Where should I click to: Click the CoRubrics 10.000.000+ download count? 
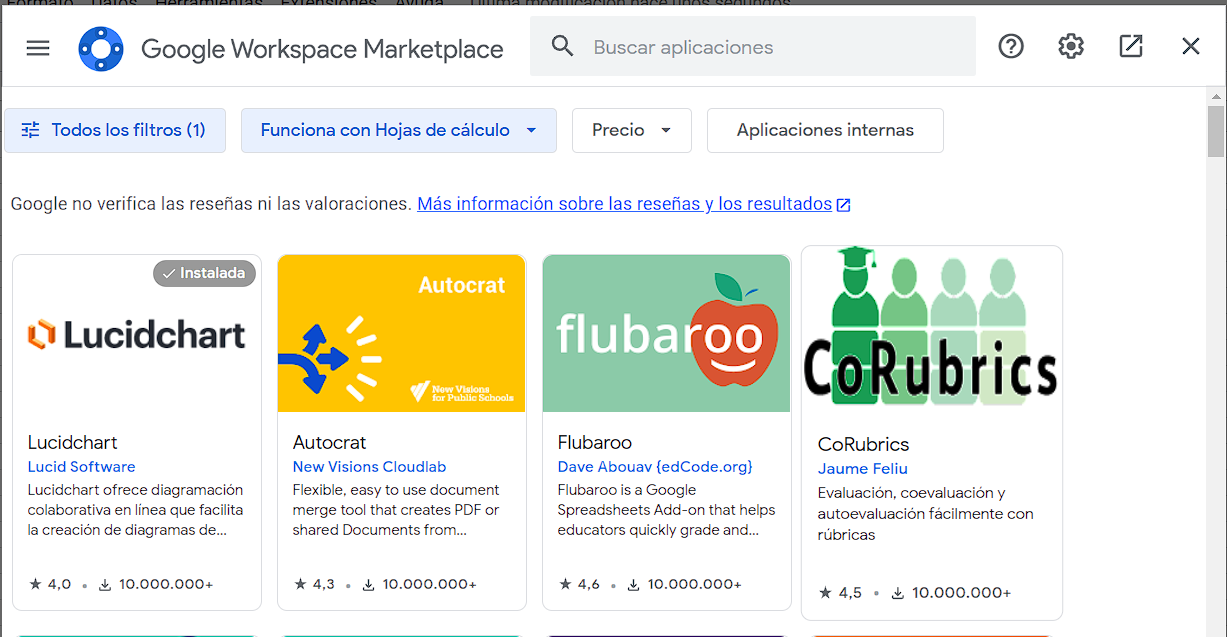click(x=950, y=593)
